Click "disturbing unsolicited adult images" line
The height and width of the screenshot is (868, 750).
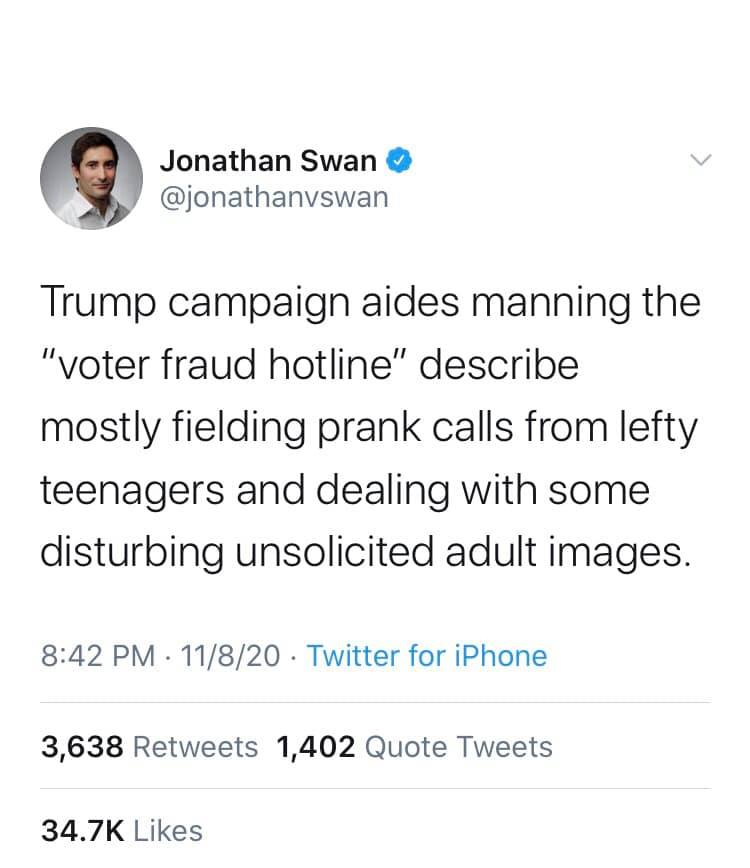(365, 553)
